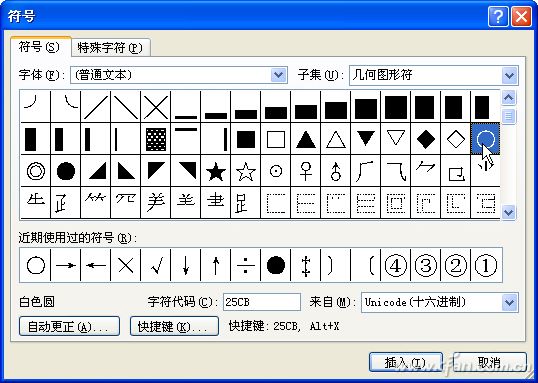Screen dimensions: 538x383
Task: Pick the dotted shade square symbol
Action: (156, 139)
